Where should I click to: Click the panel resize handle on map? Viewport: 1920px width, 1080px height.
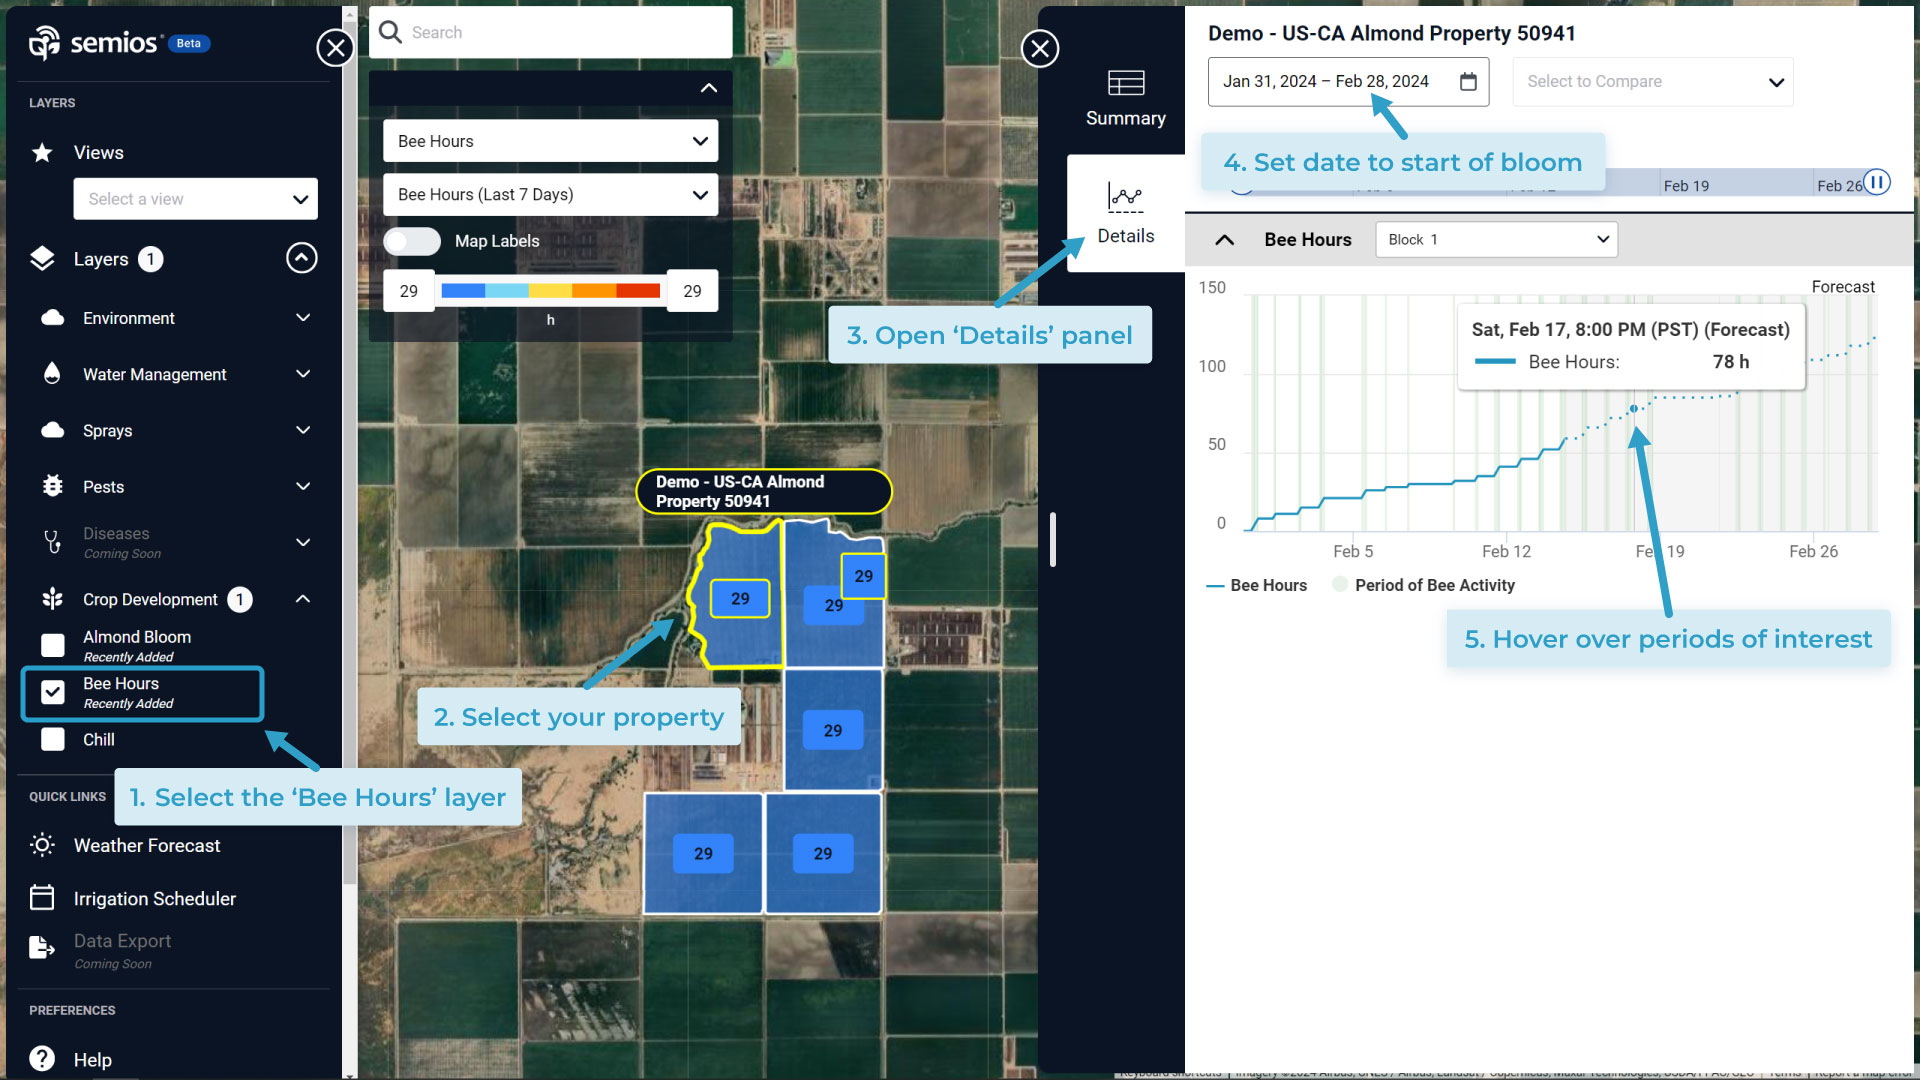click(x=1053, y=540)
